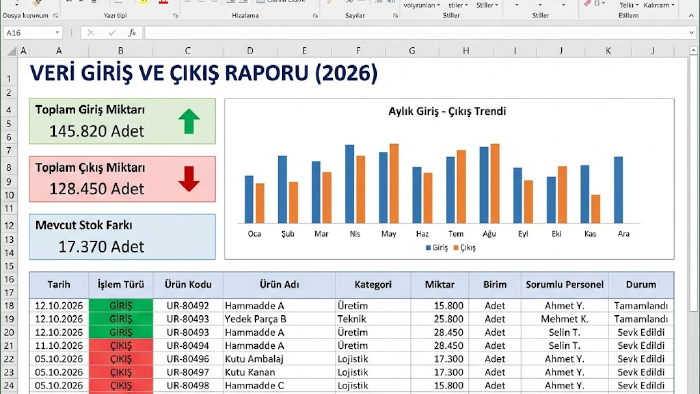The image size is (700, 394).
Task: Click the 17.370 Adet stock difference value
Action: pyautogui.click(x=101, y=247)
